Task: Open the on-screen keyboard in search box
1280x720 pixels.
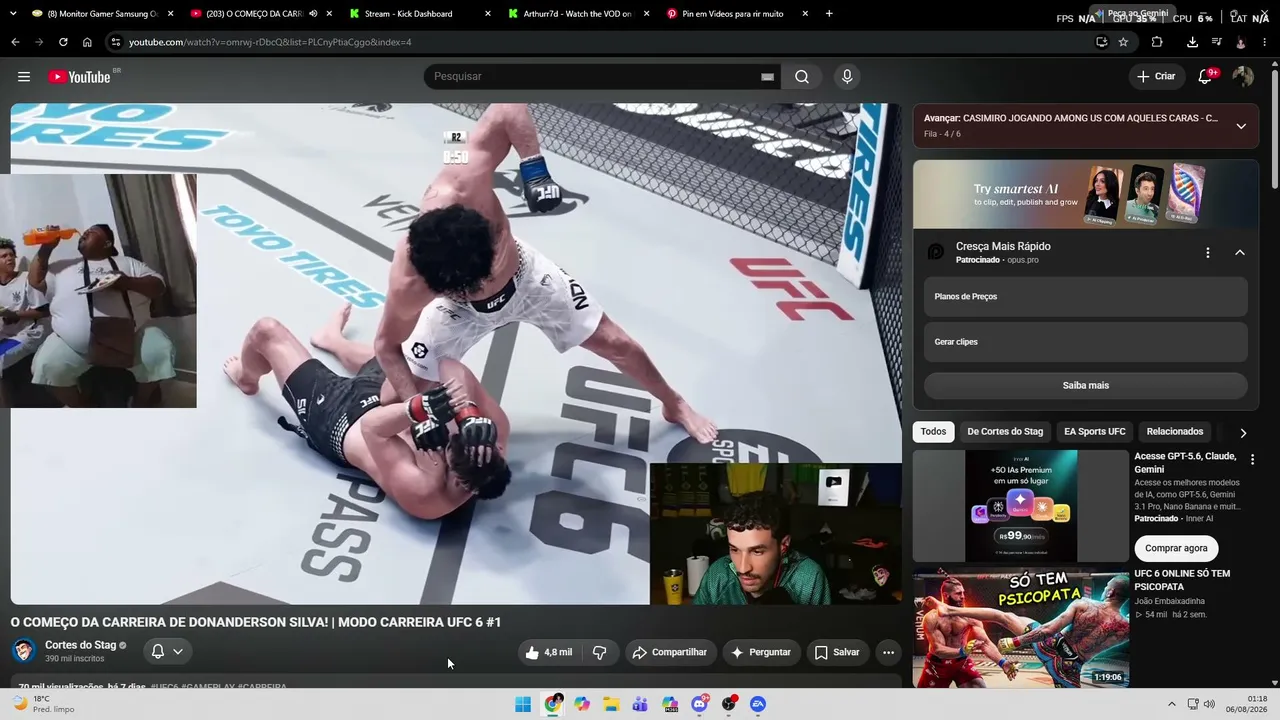Action: click(x=768, y=77)
